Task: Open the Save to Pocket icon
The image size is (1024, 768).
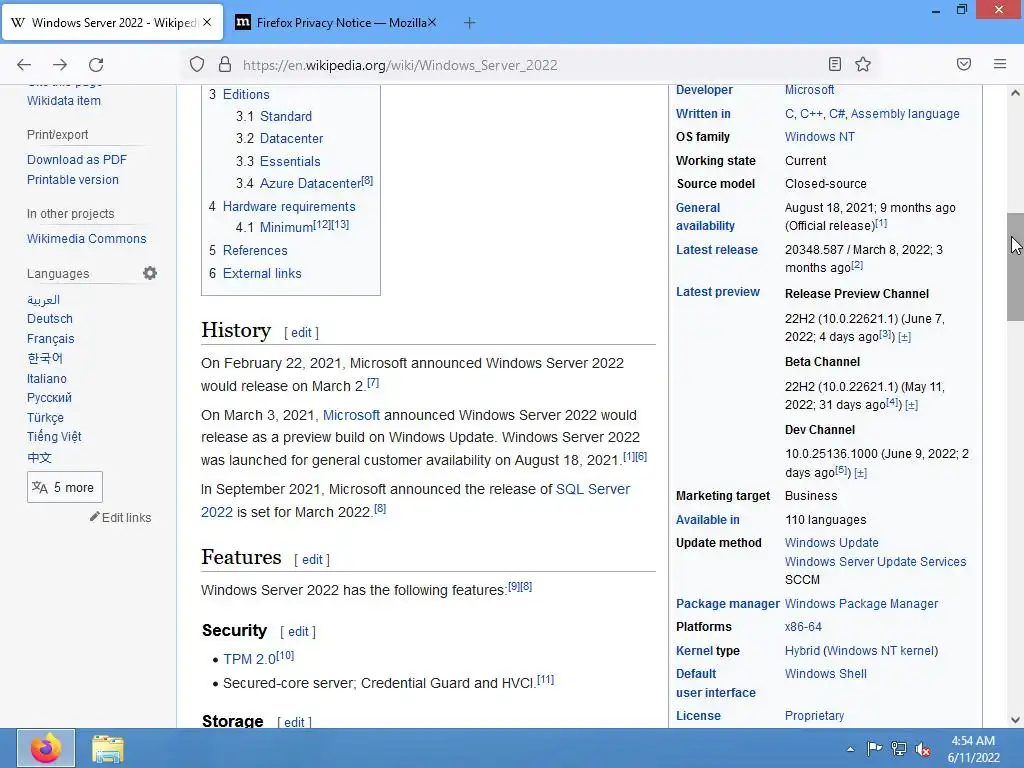Action: tap(964, 64)
